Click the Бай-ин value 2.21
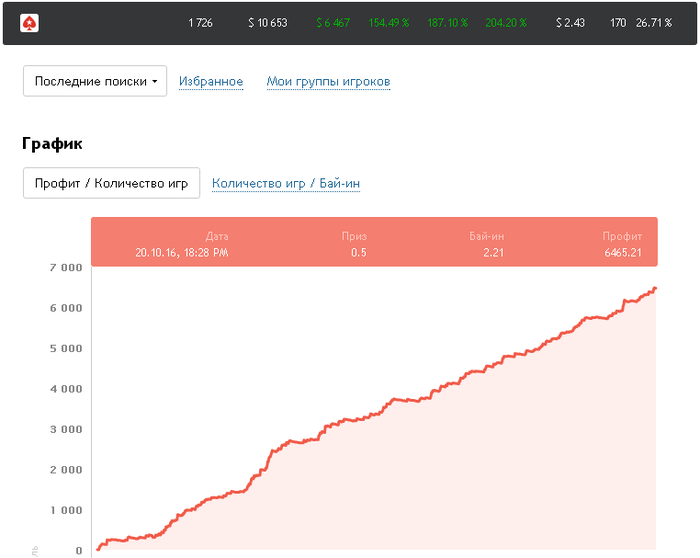This screenshot has height=558, width=700. [493, 253]
